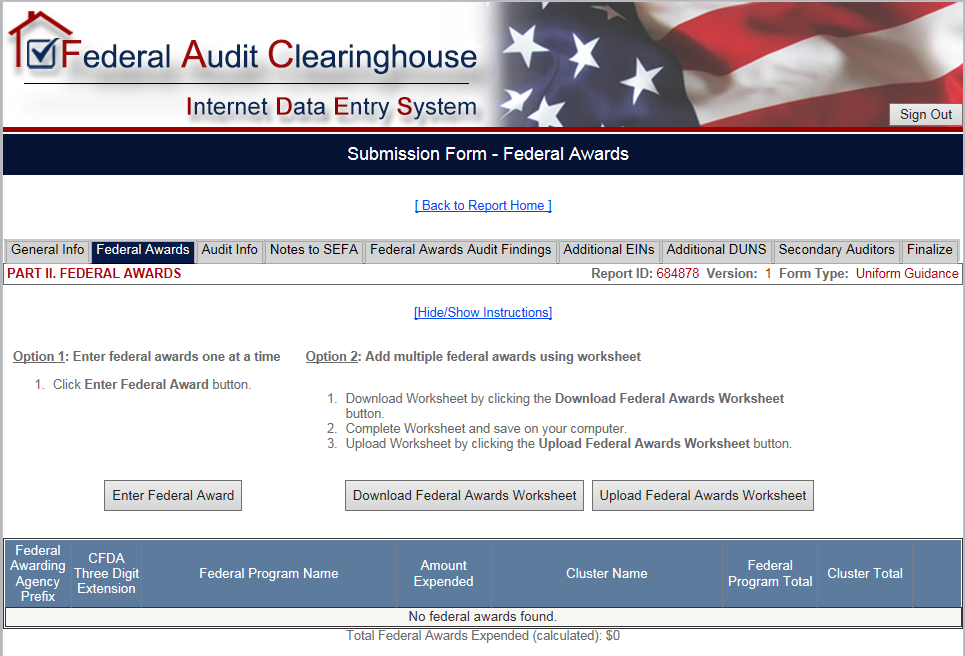The image size is (965, 656).
Task: Click the Cluster Total column header
Action: pyautogui.click(x=865, y=574)
